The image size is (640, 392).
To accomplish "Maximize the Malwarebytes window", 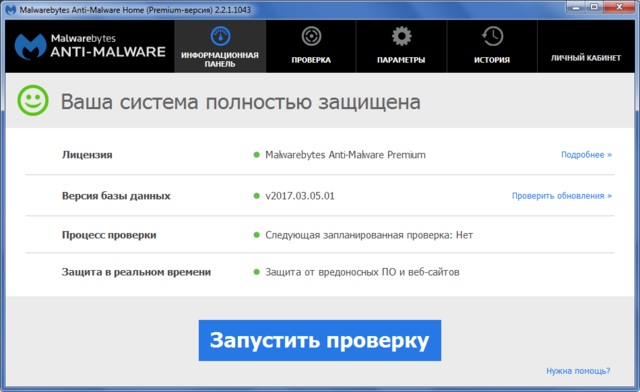I will [x=594, y=7].
